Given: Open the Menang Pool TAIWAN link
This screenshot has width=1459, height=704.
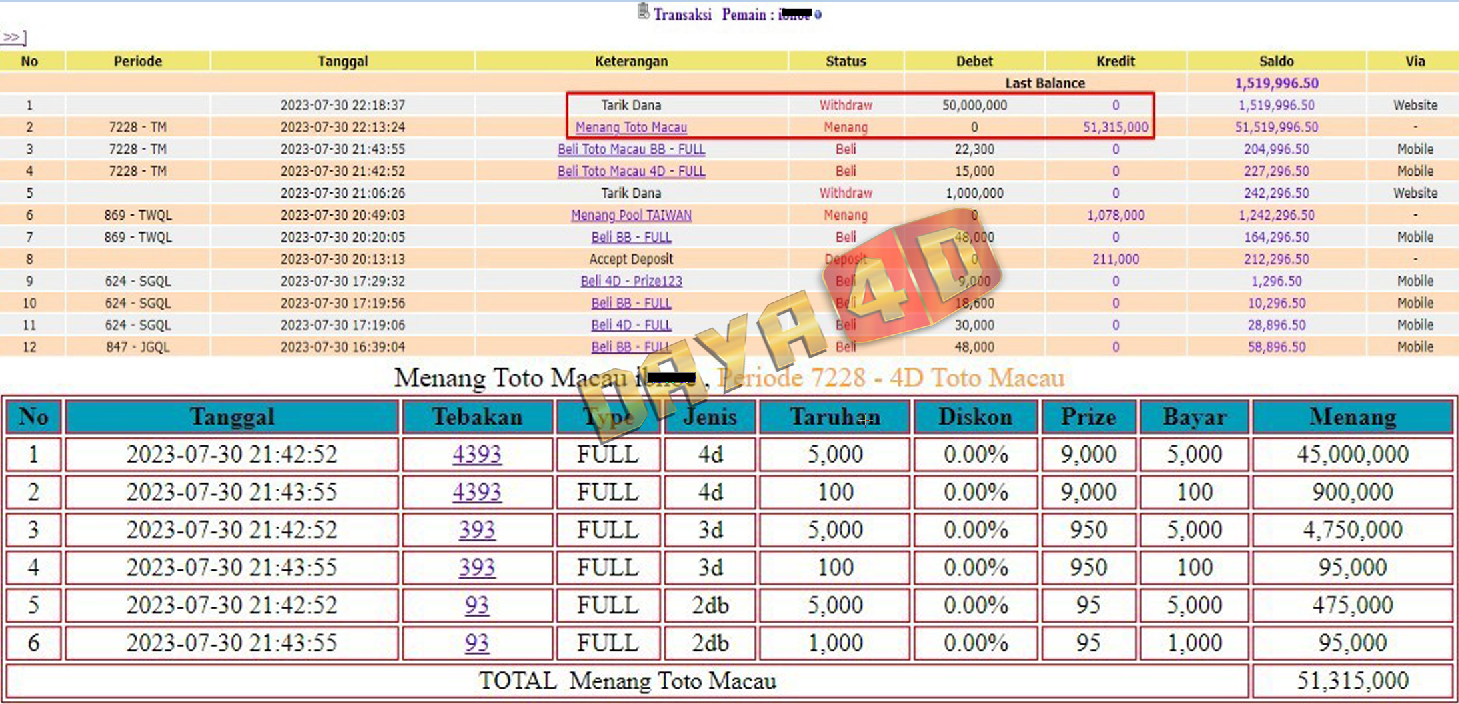Looking at the screenshot, I should (631, 215).
